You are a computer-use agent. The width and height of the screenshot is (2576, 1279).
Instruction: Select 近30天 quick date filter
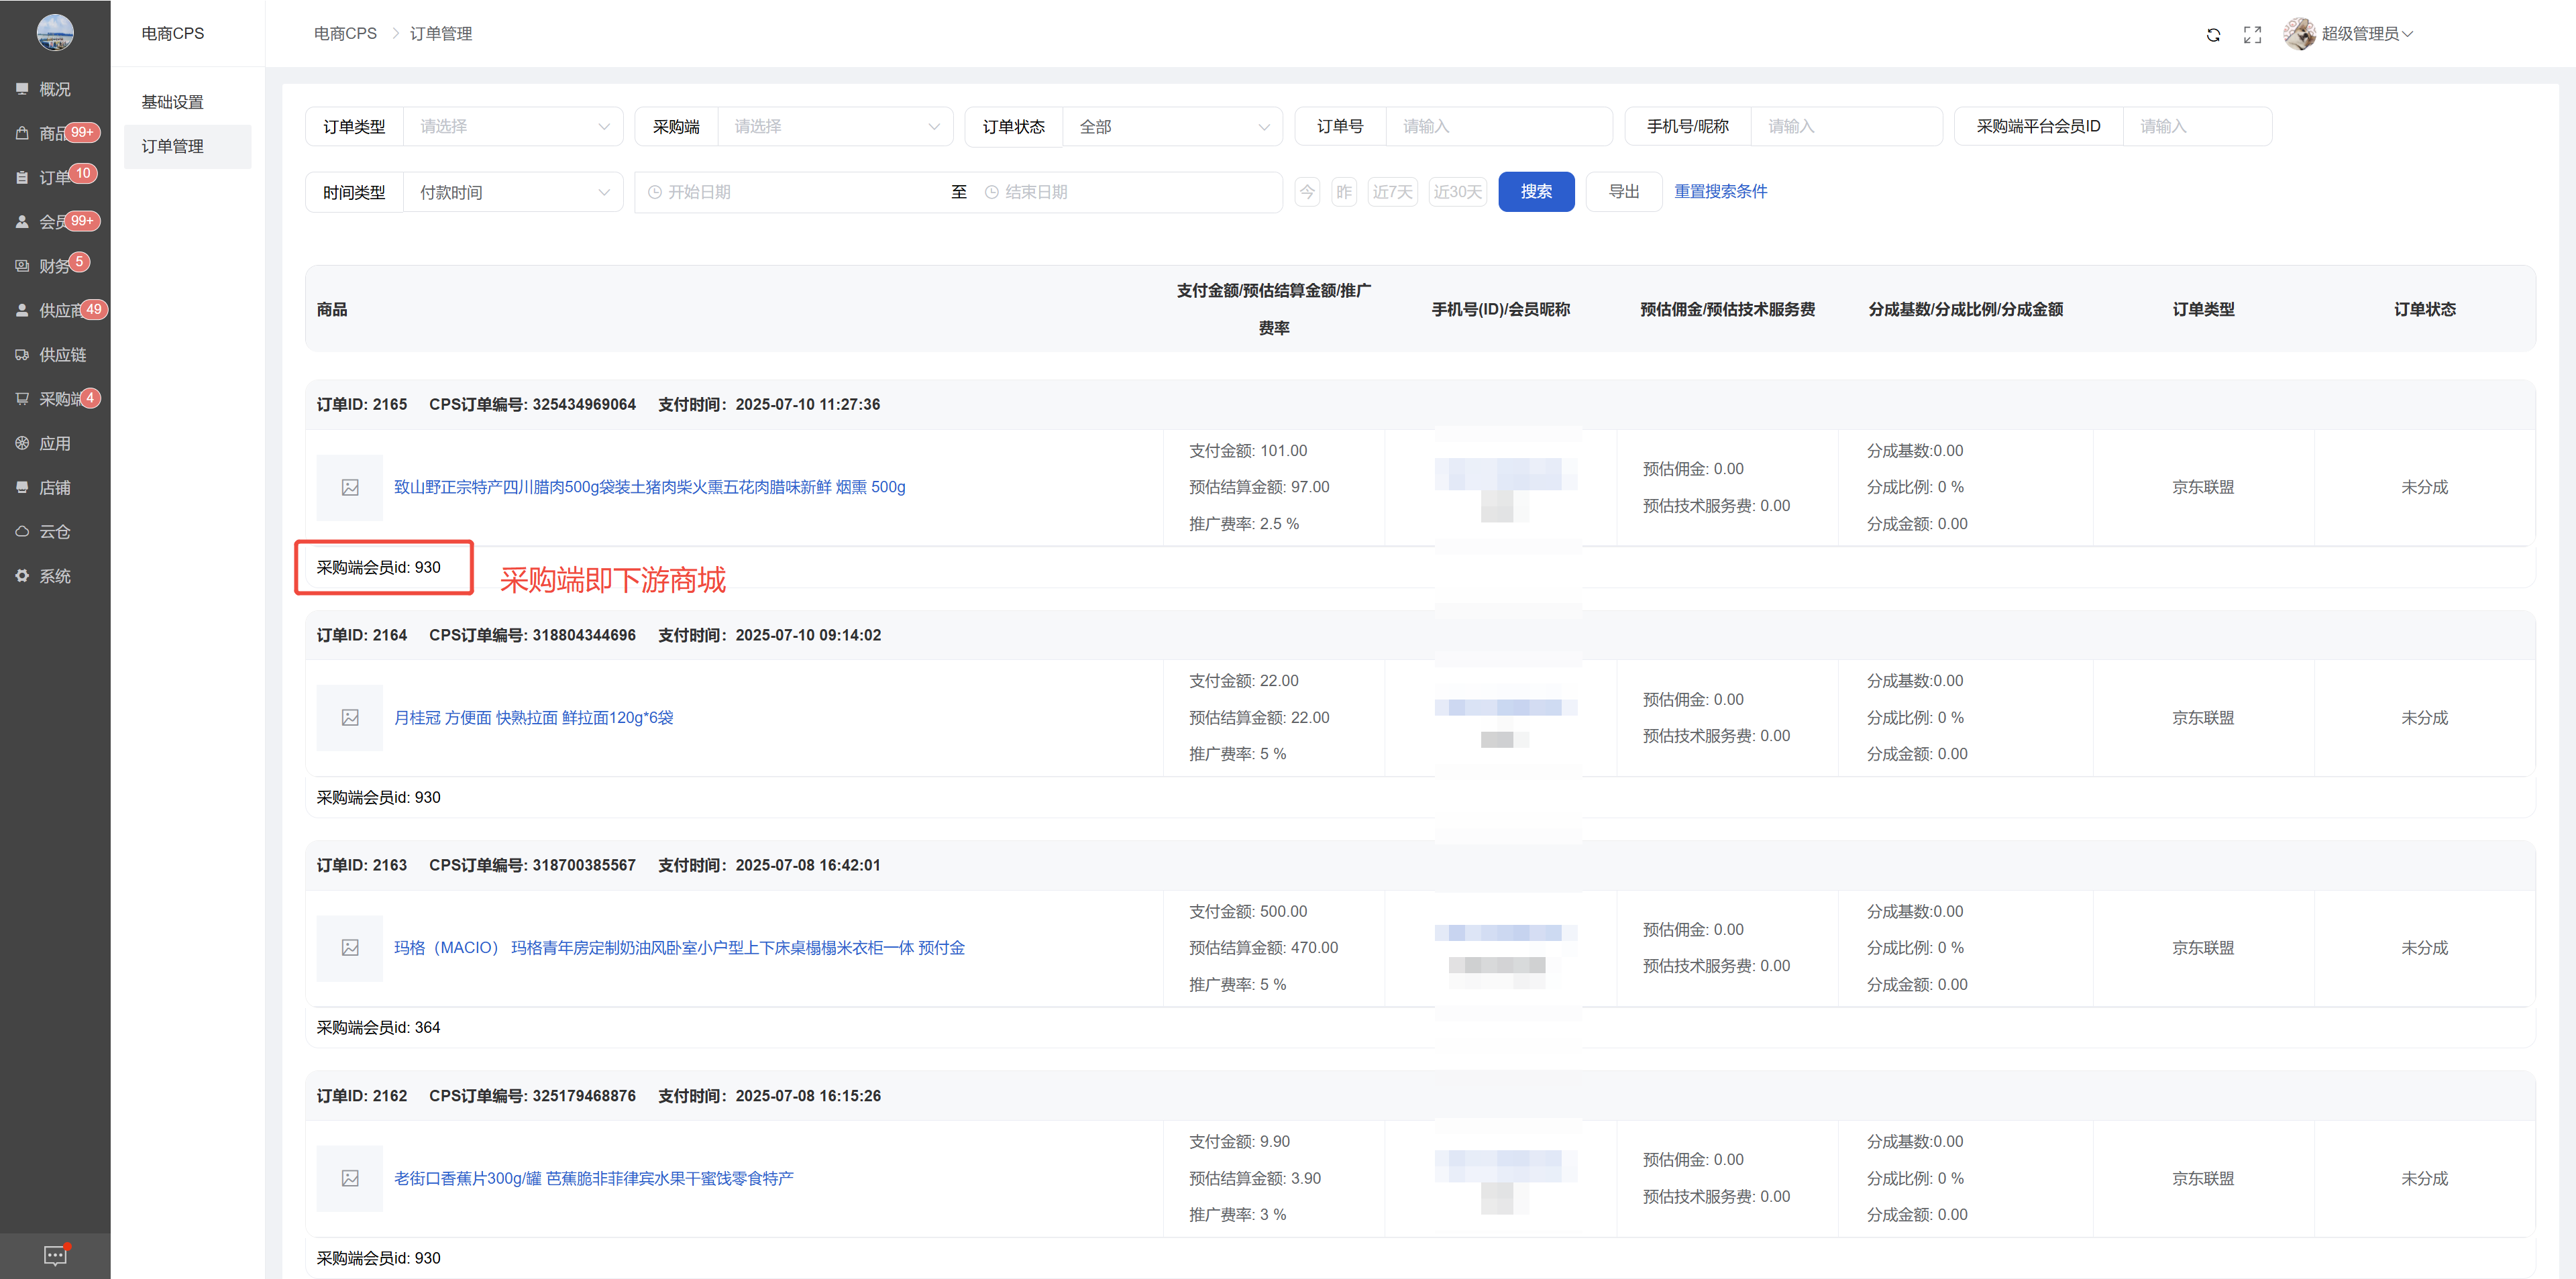(1457, 192)
